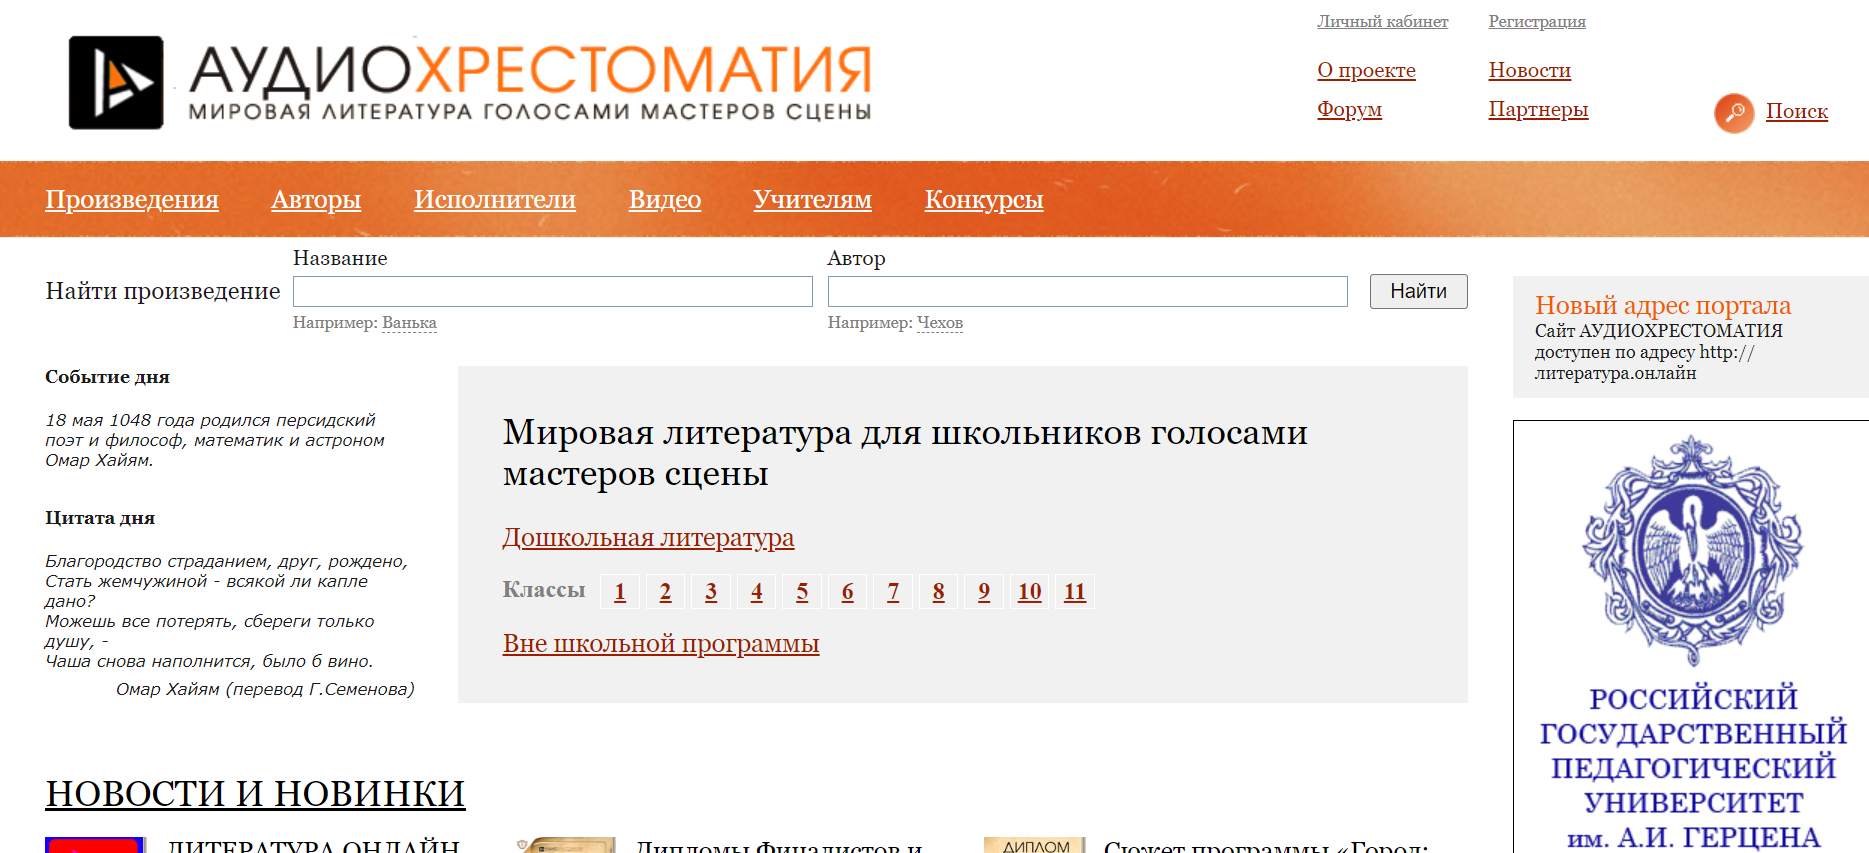This screenshot has width=1869, height=853.
Task: Select class 10
Action: pos(1030,592)
